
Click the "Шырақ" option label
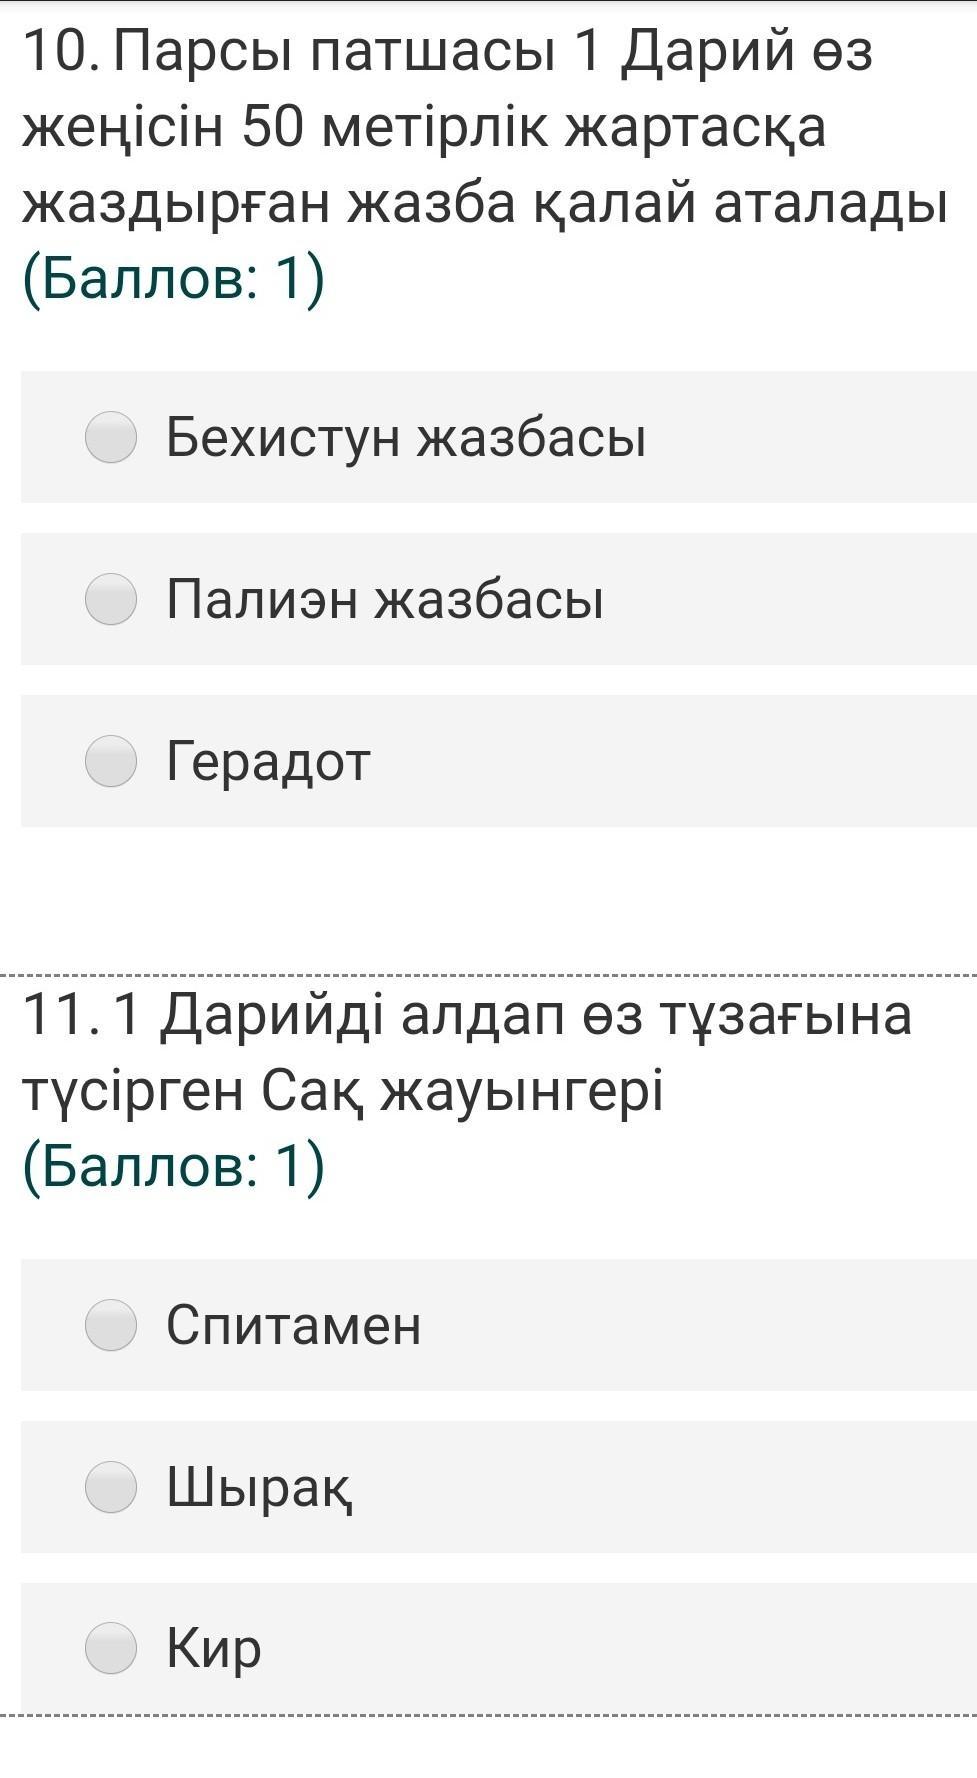coord(260,1487)
